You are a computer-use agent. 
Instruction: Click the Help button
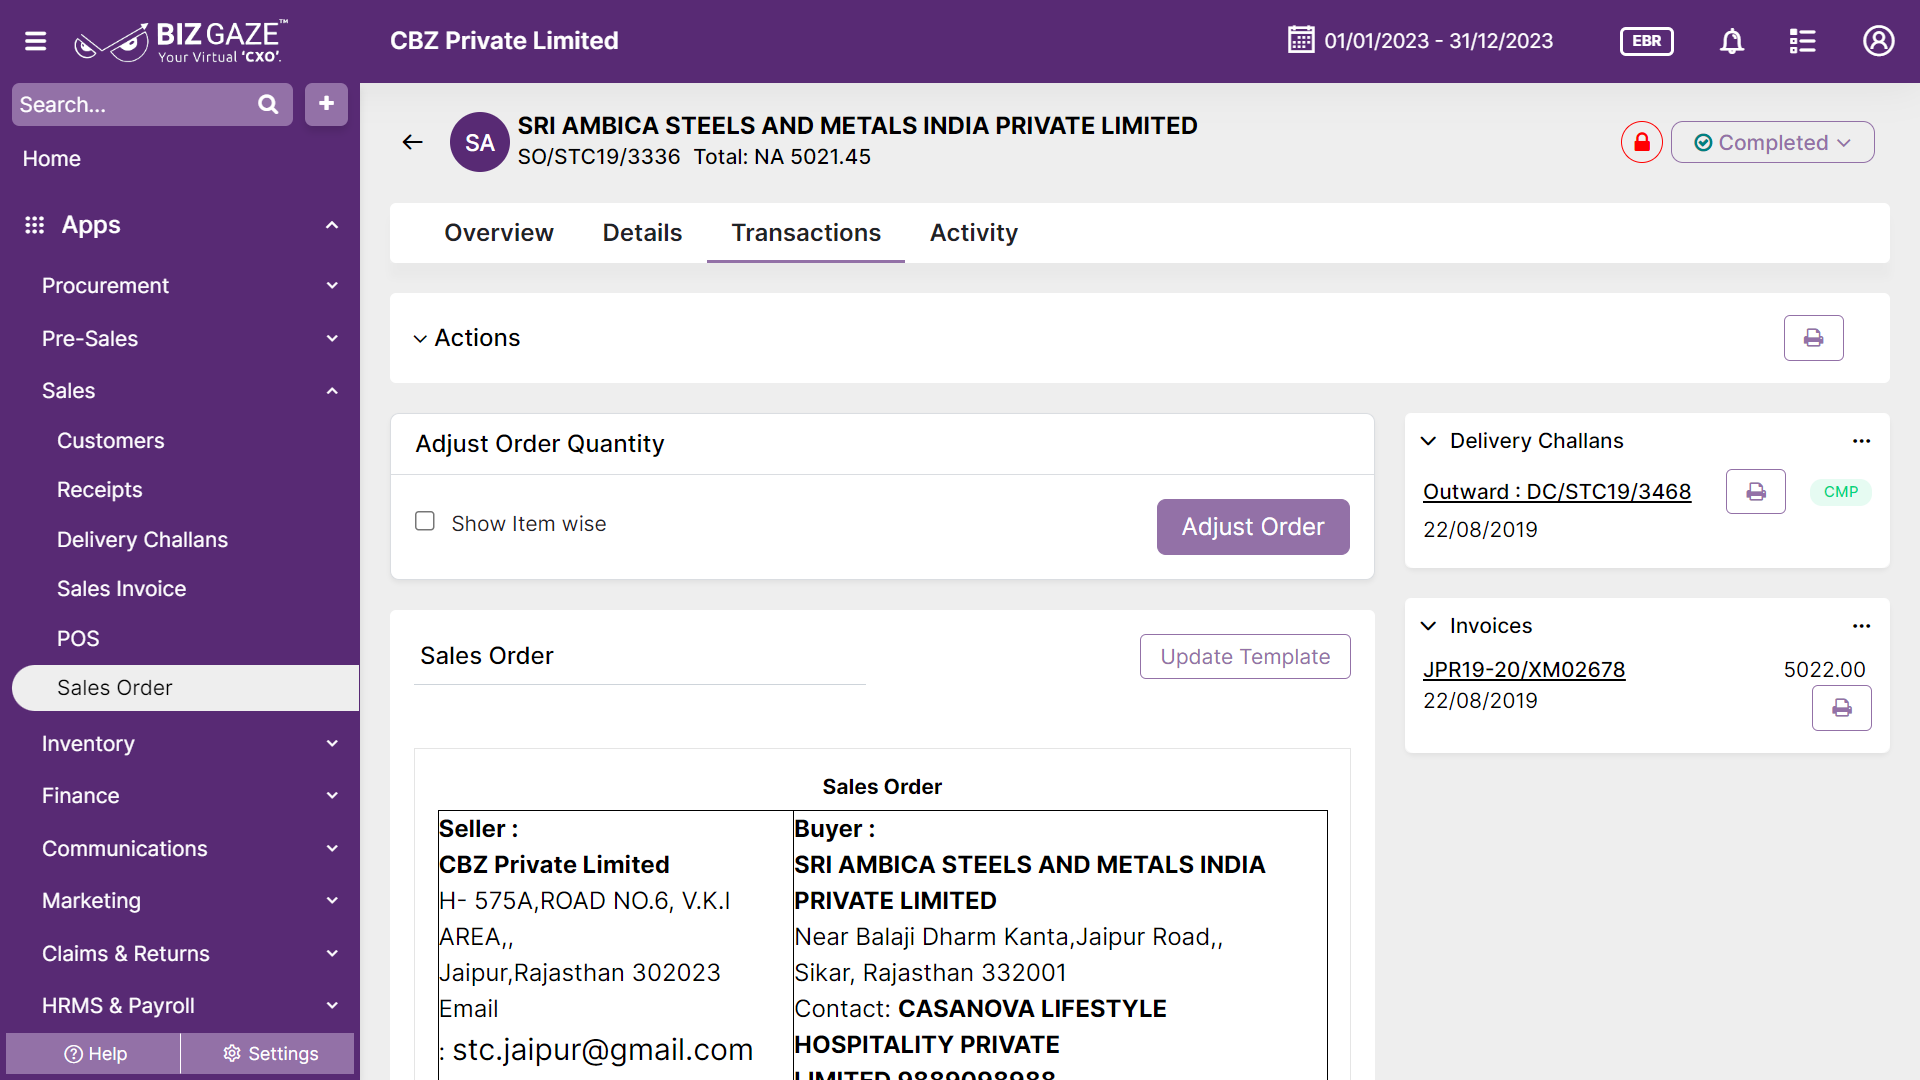[93, 1054]
